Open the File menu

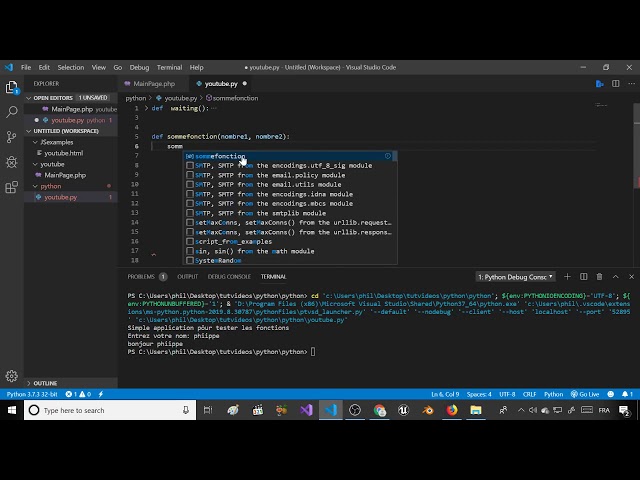click(26, 67)
